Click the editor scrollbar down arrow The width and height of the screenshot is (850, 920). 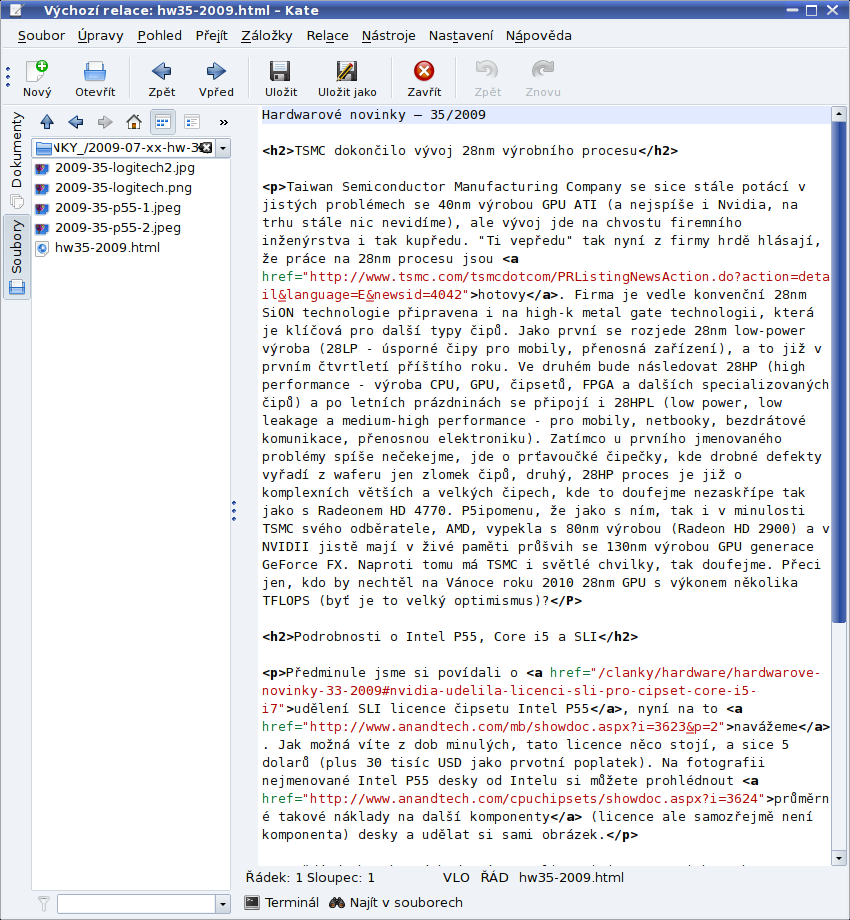pyautogui.click(x=839, y=858)
